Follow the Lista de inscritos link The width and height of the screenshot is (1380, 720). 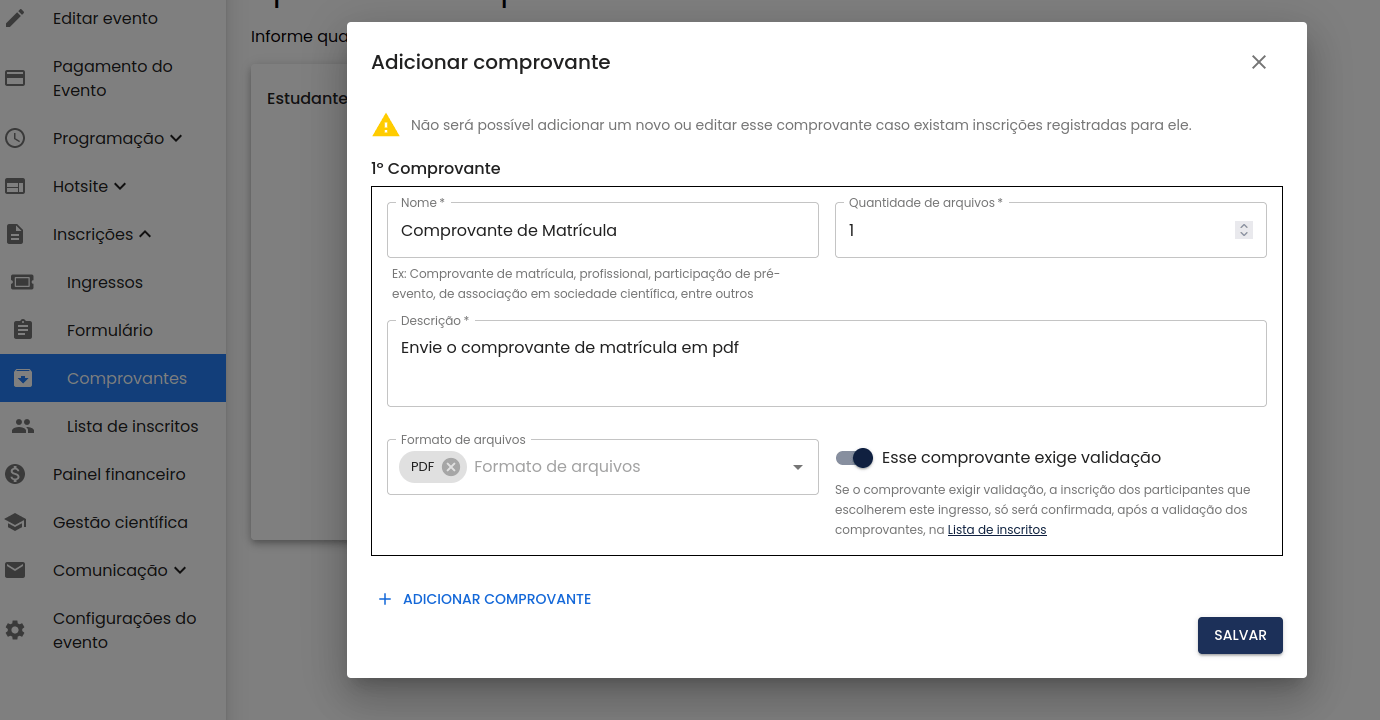coord(996,530)
